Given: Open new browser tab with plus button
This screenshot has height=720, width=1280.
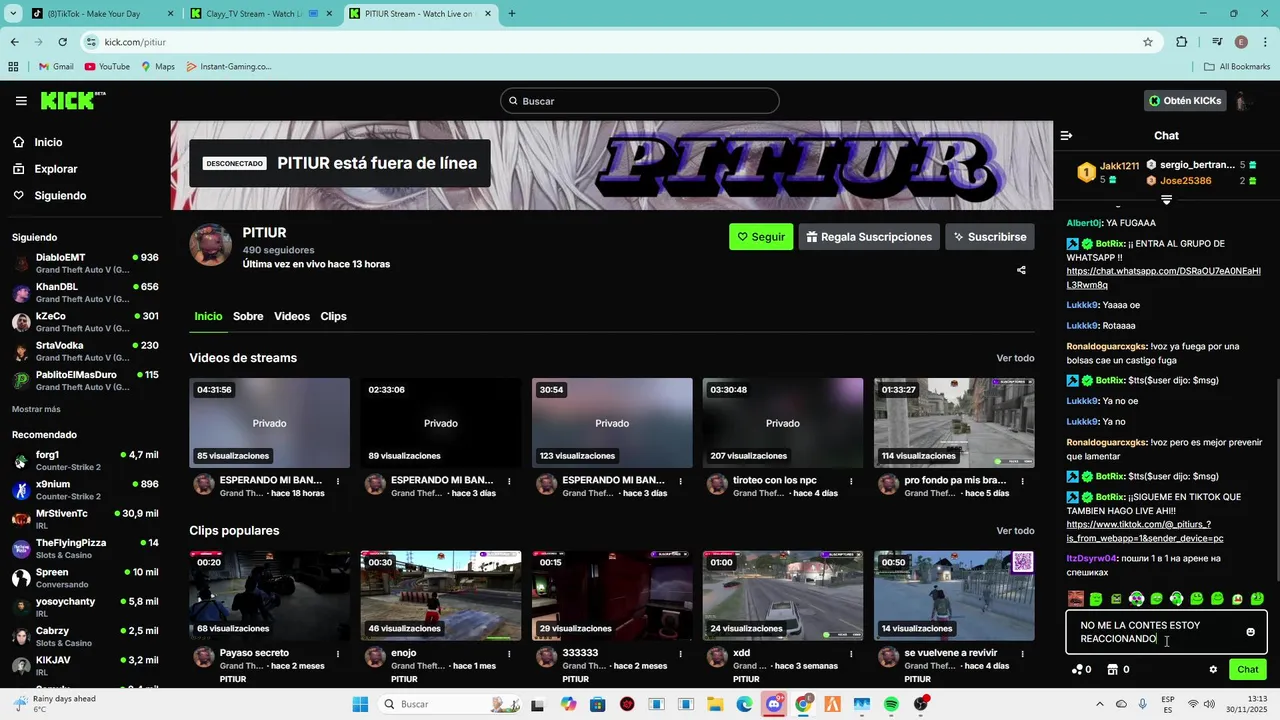Looking at the screenshot, I should pyautogui.click(x=512, y=14).
